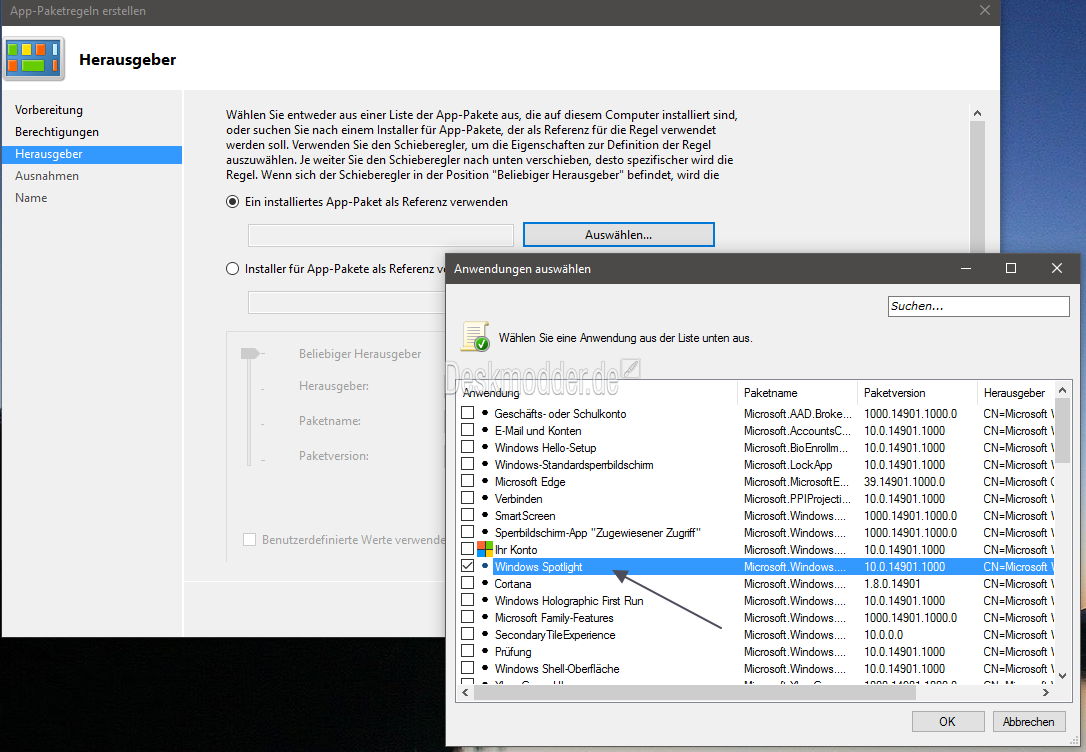Select the Cortana list row
This screenshot has width=1086, height=752.
(755, 584)
